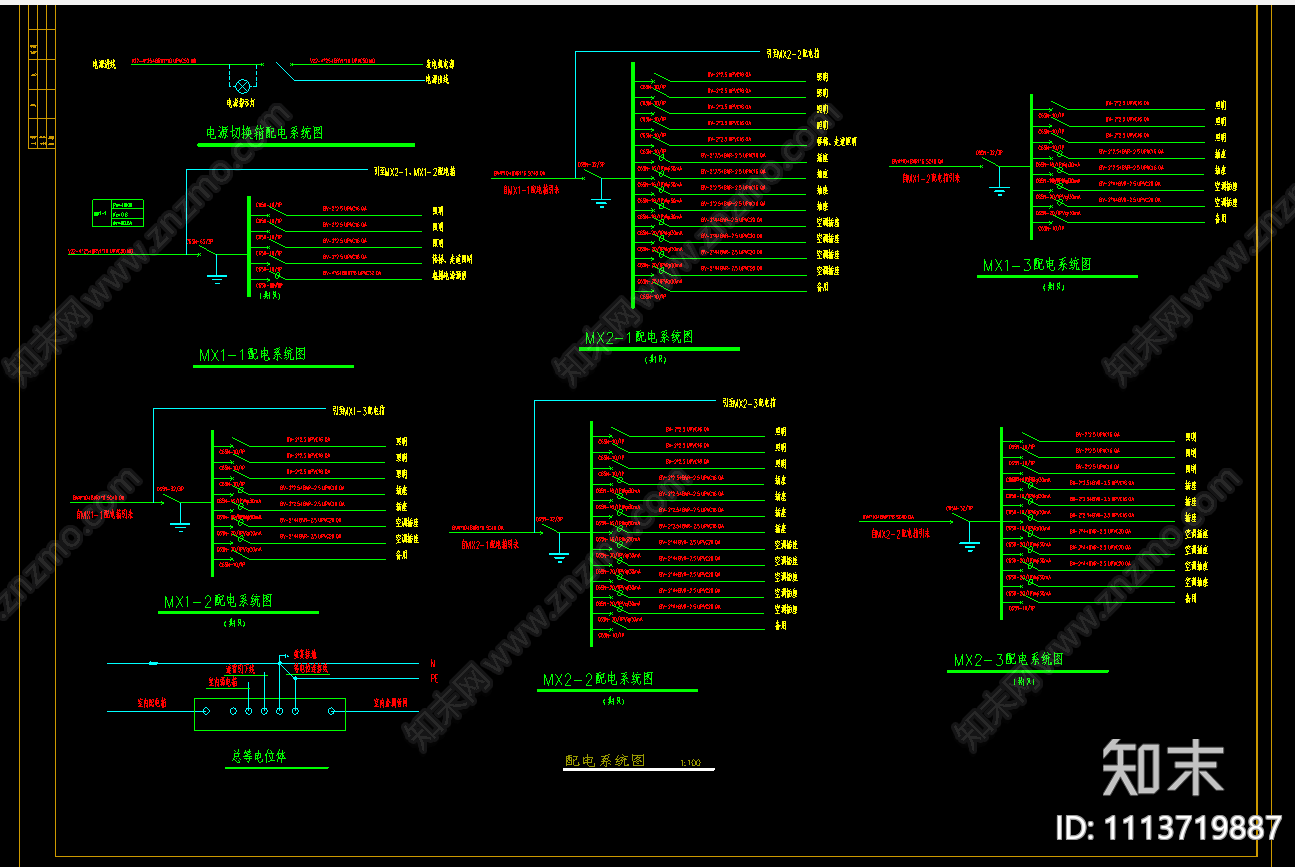Select the PE conductor label

click(x=434, y=679)
